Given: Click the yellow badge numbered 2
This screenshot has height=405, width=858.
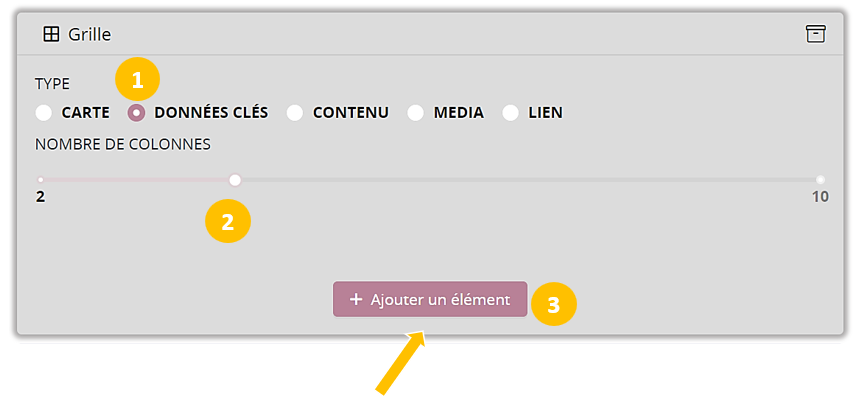Looking at the screenshot, I should 227,221.
